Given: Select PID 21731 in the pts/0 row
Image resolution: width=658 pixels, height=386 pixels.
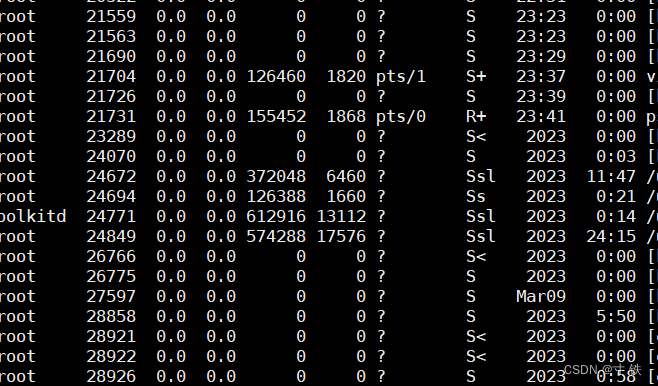Looking at the screenshot, I should (111, 116).
